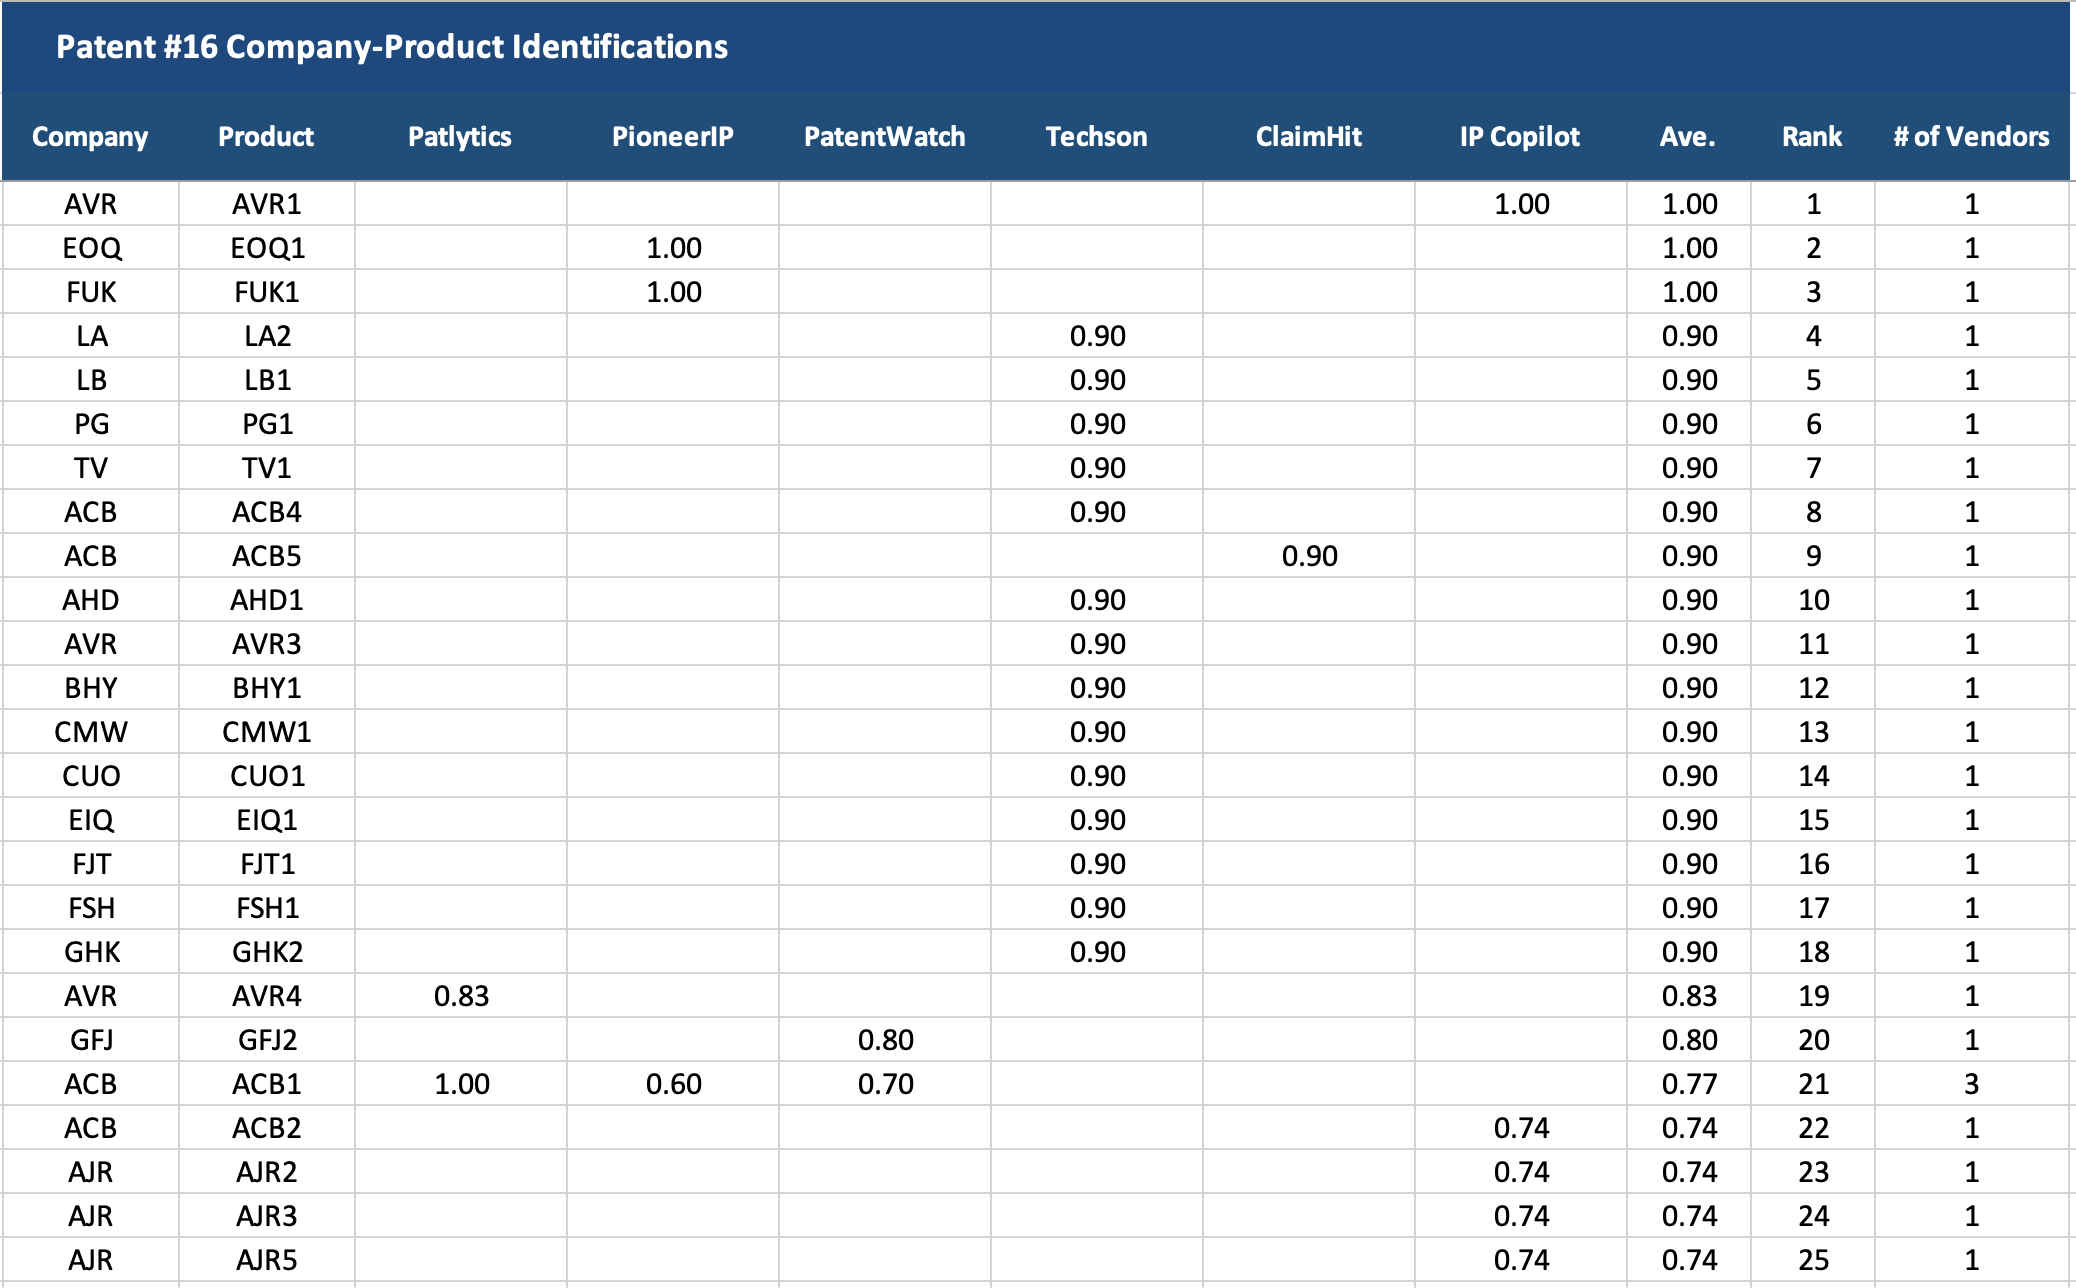Select the product cell "ACB1"
The width and height of the screenshot is (2076, 1288).
(x=267, y=1084)
